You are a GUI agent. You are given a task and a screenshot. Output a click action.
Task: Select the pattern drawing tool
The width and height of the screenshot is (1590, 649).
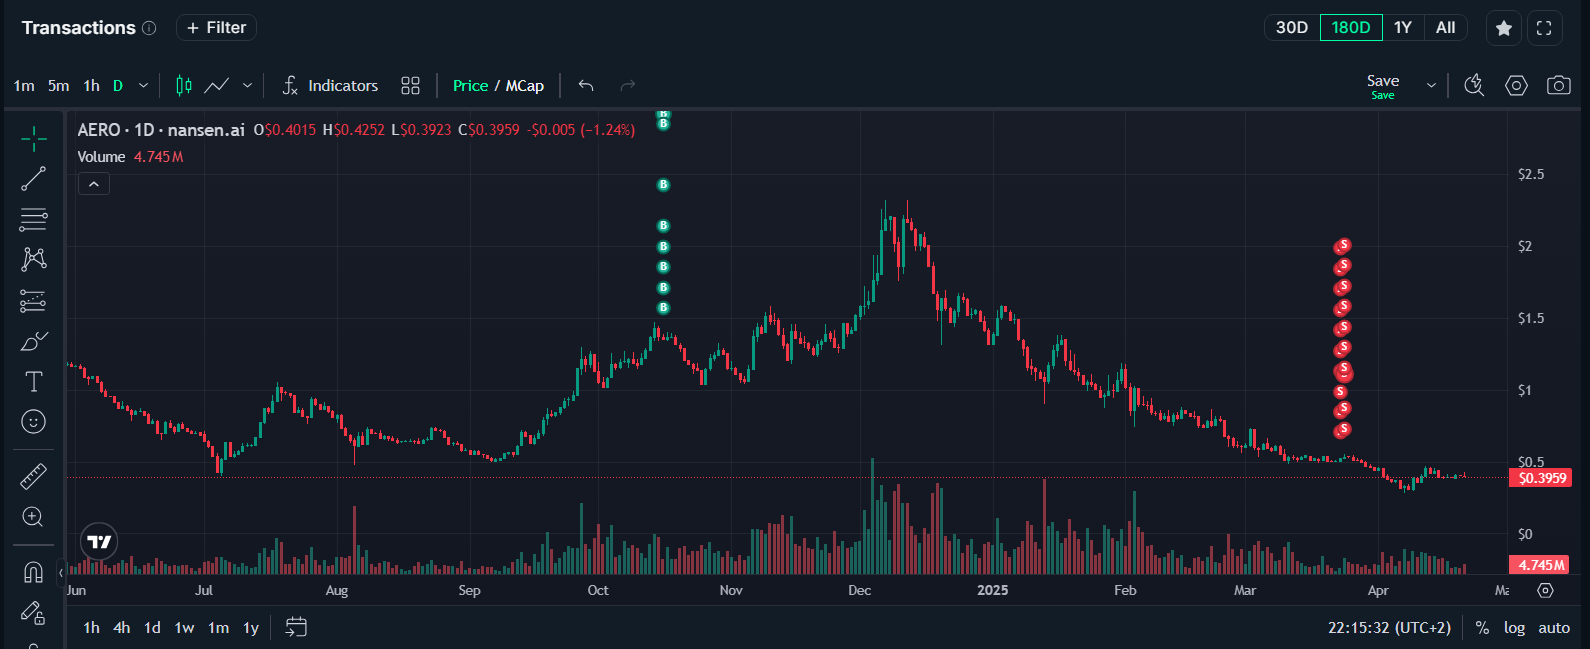33,259
